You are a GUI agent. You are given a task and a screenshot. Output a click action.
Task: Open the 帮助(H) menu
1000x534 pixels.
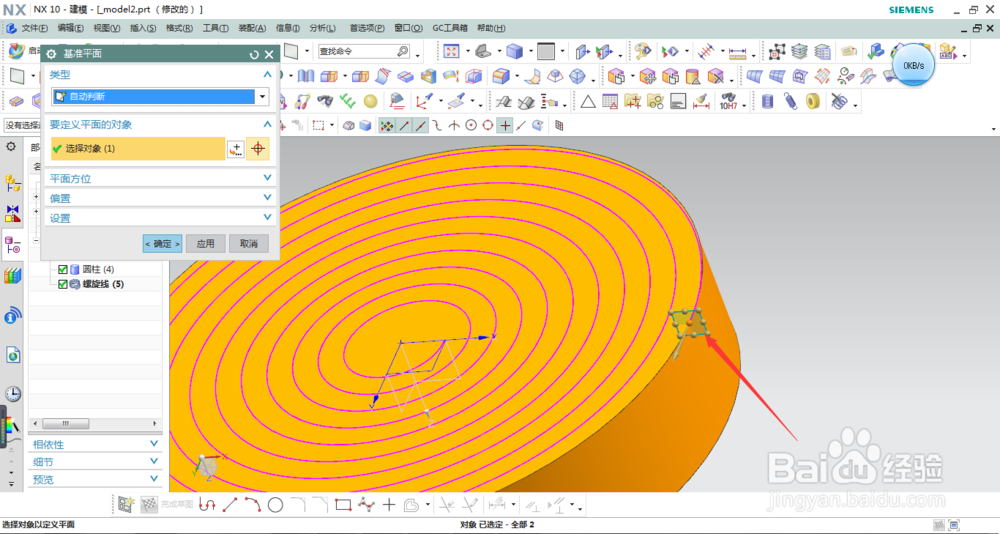(491, 28)
